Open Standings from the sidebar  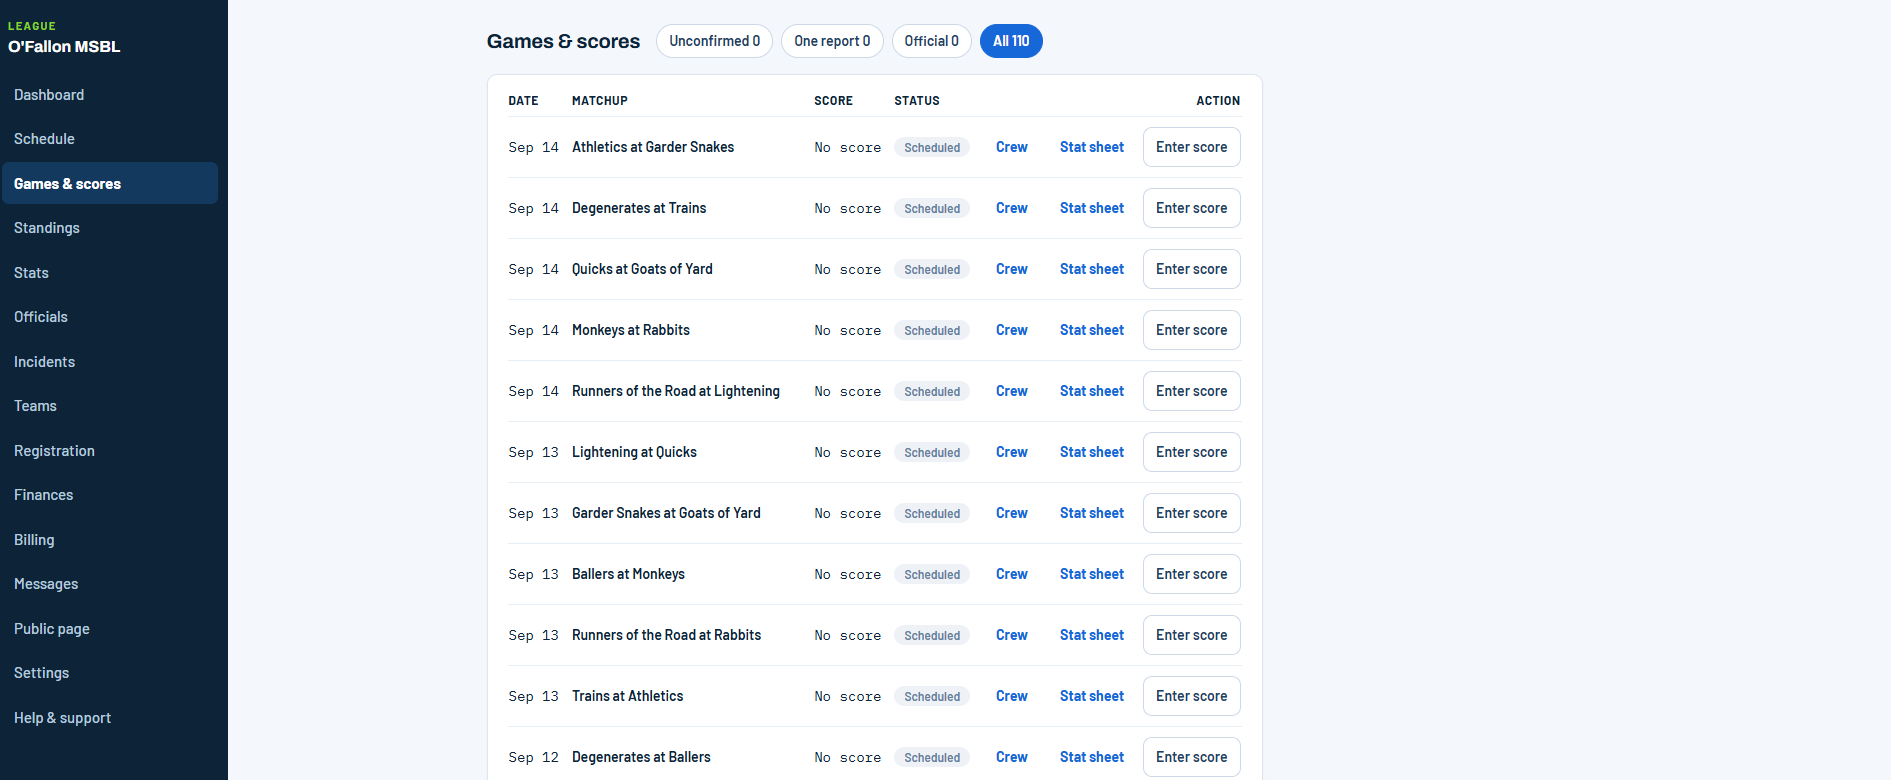tap(110, 228)
